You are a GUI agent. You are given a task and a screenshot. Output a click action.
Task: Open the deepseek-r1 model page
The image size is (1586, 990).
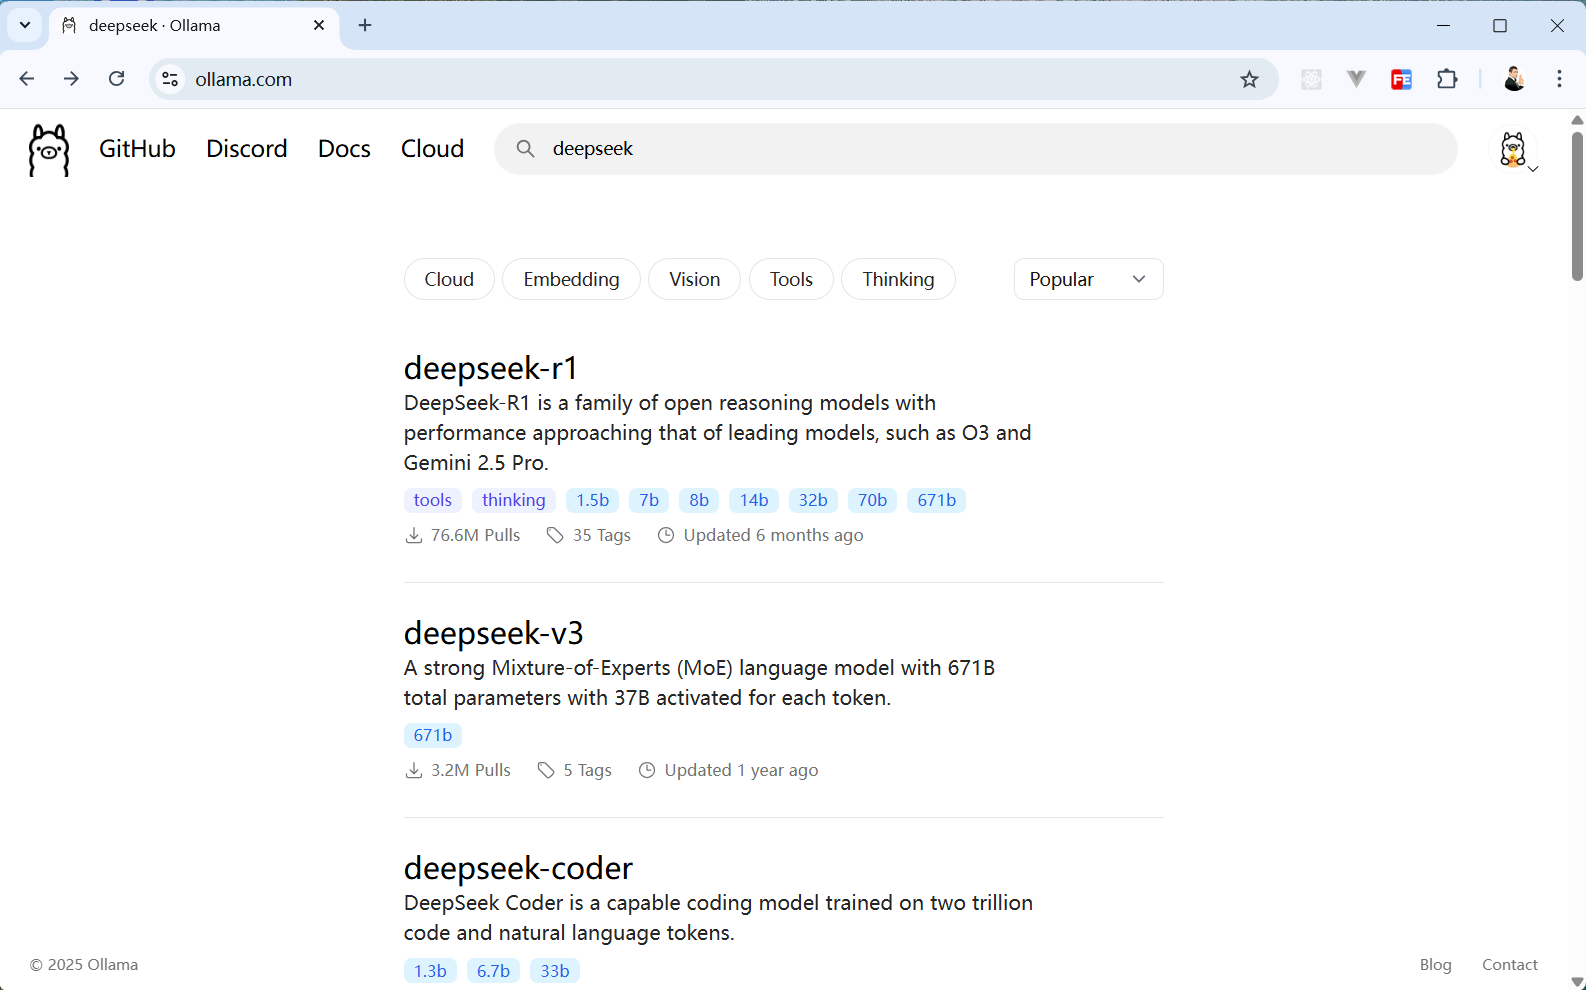coord(491,368)
